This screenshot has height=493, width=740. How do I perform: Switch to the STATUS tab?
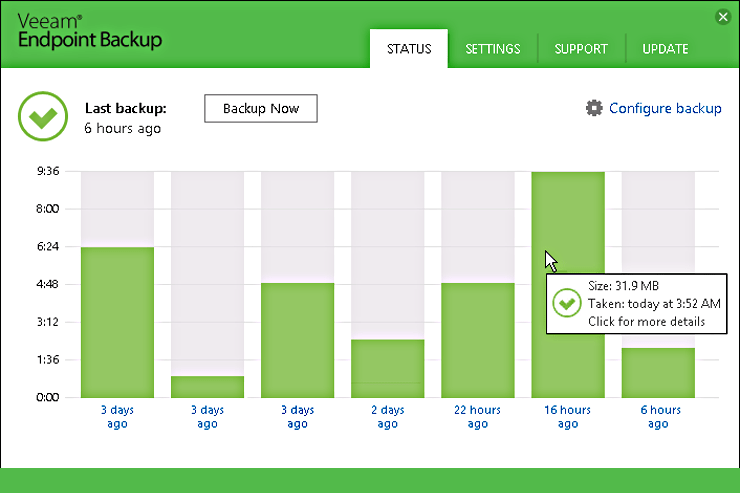click(x=408, y=49)
